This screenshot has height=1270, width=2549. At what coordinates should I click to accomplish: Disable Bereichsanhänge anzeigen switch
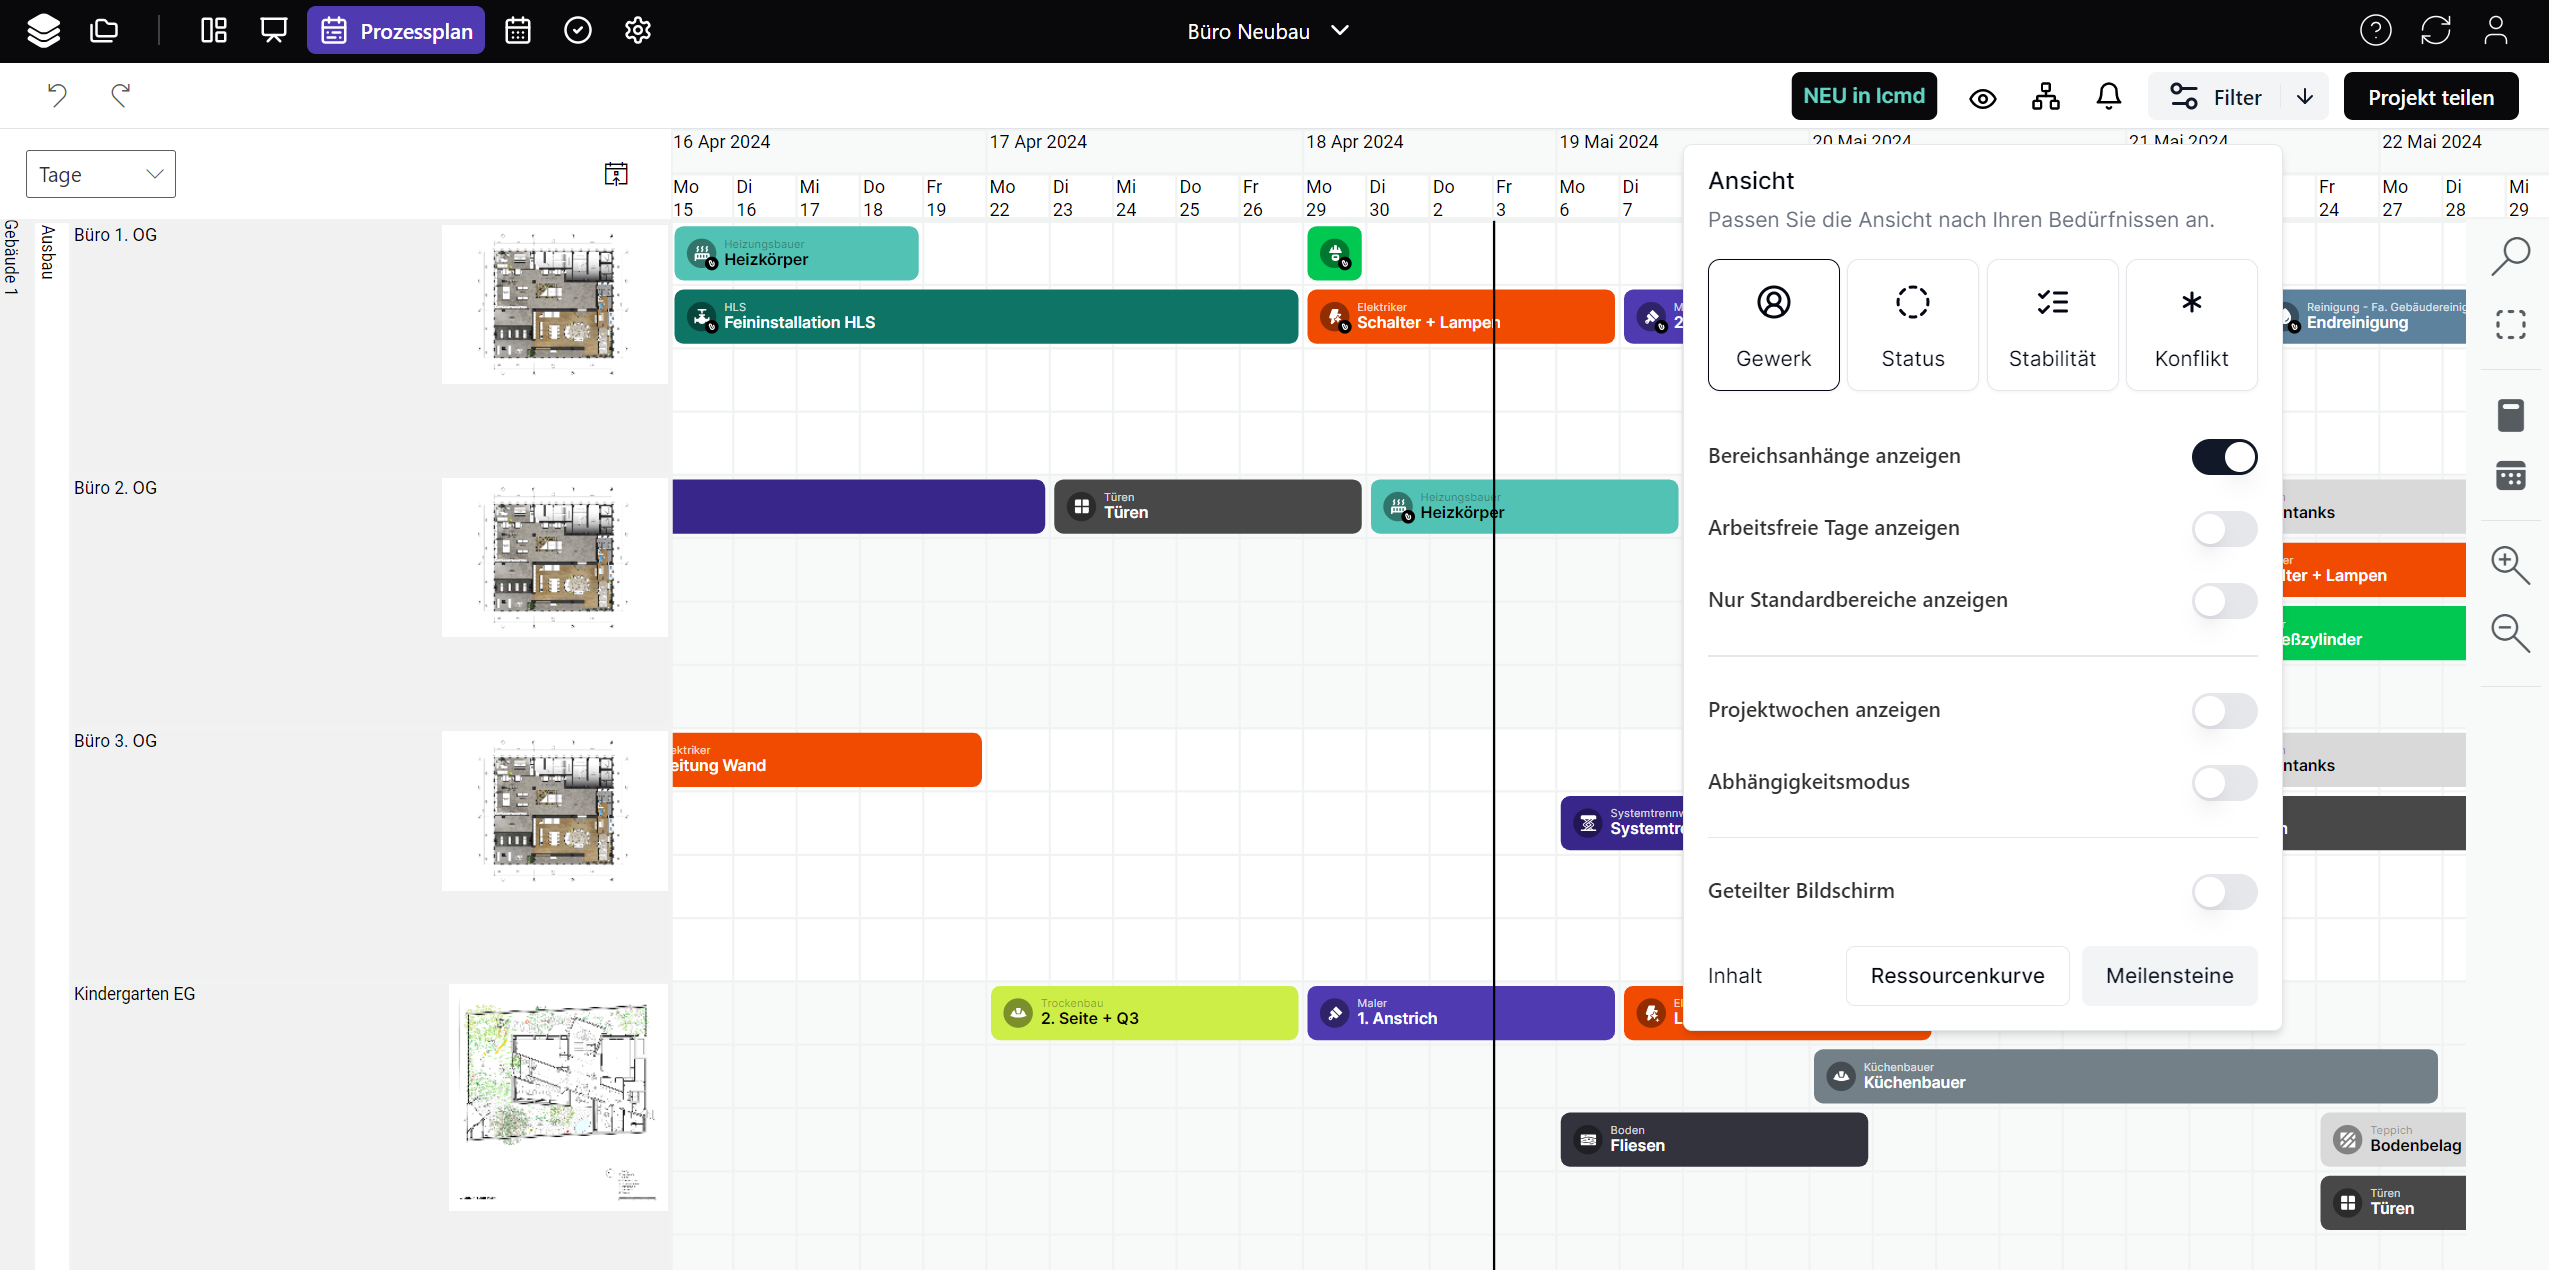[x=2223, y=457]
